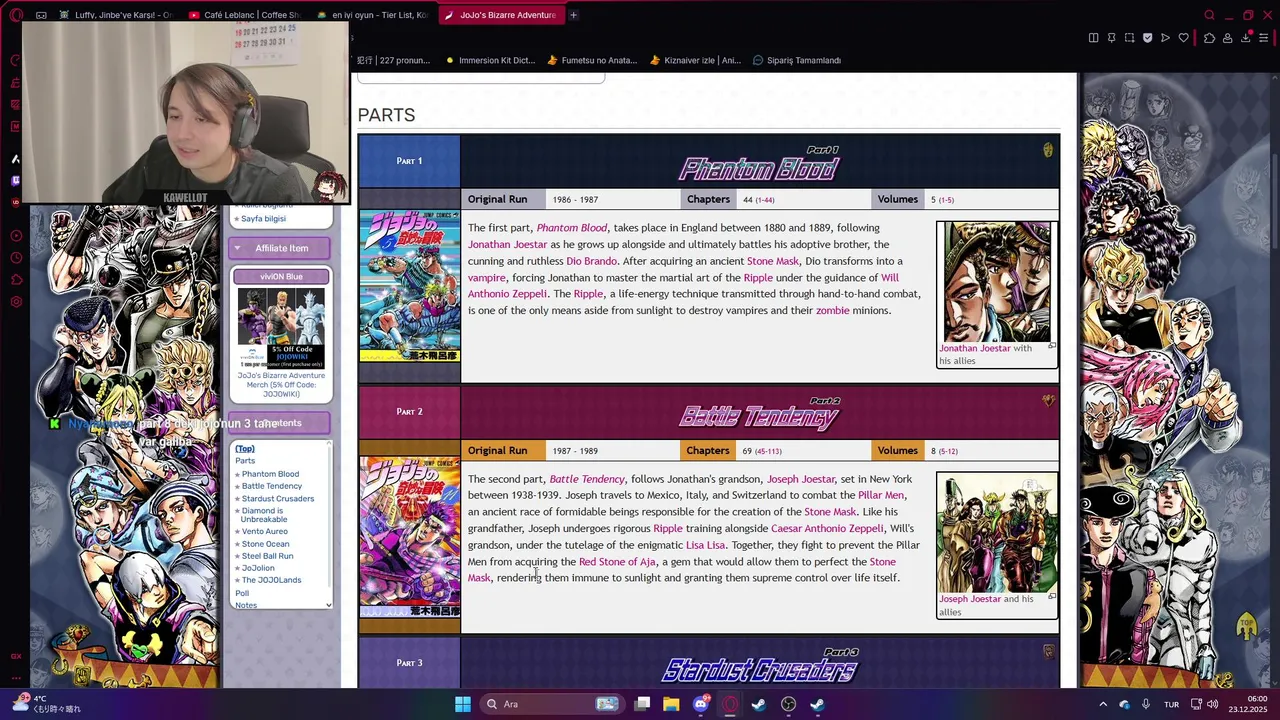Click Battle Tendency manga cover thumbnail
1280x720 pixels.
pos(410,537)
